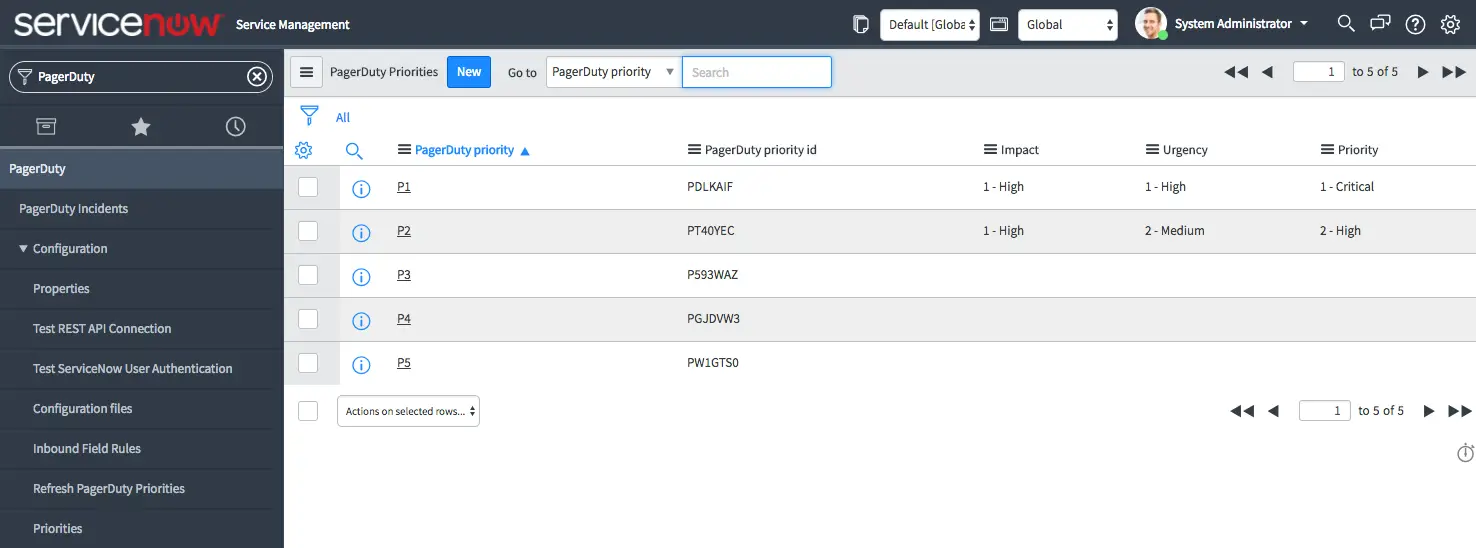
Task: Collapse the Configuration navigator section
Action: coord(63,249)
